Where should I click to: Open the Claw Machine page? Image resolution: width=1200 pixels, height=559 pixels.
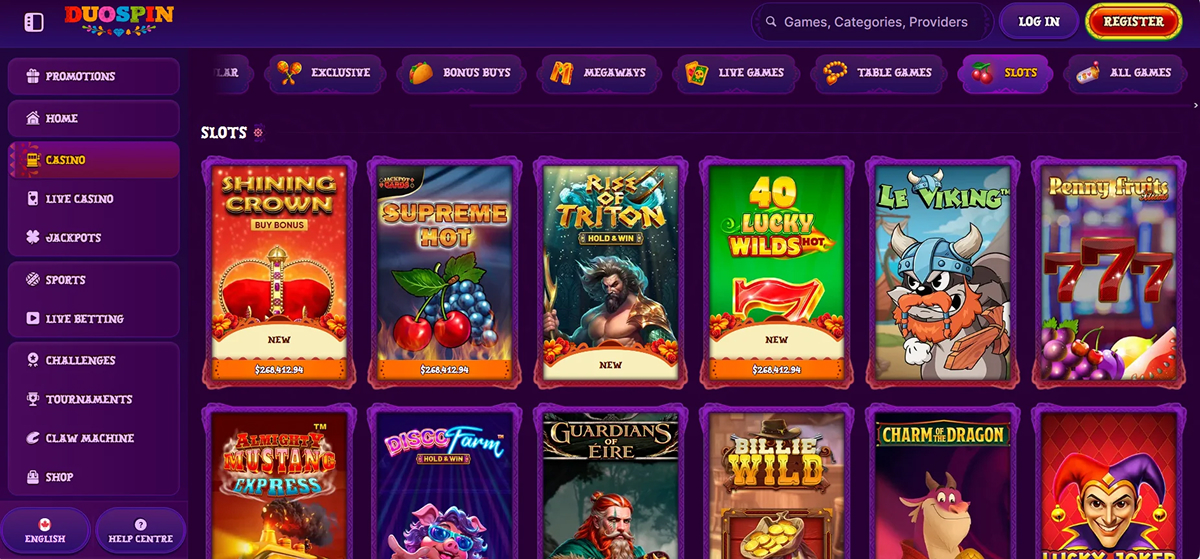point(94,438)
